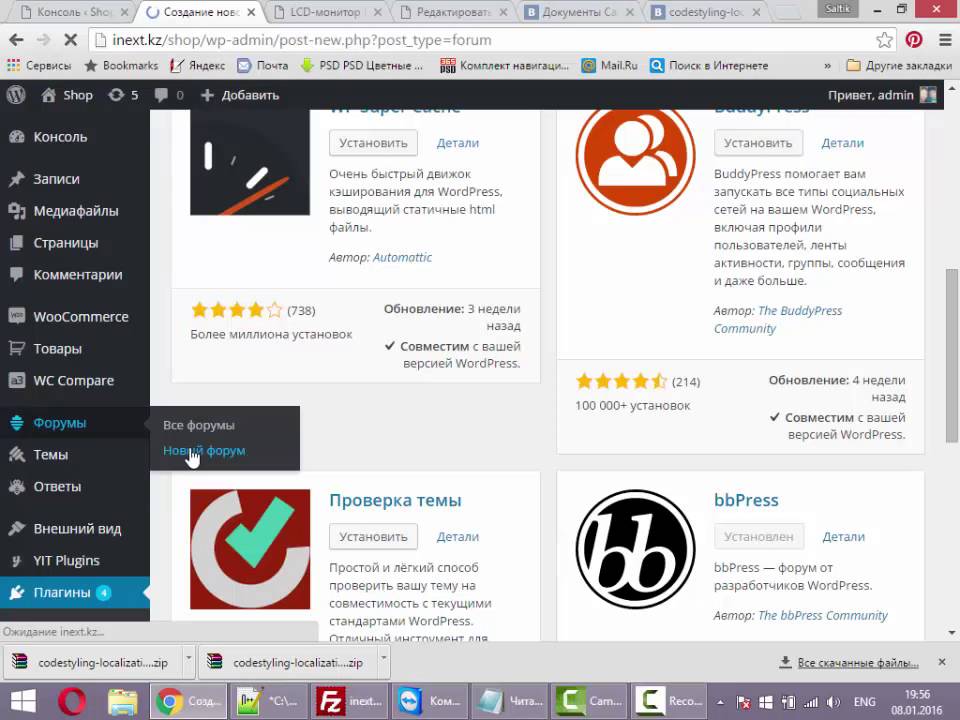This screenshot has height=720, width=960.
Task: Expand first codestyling zip download options arrow
Action: 188,662
